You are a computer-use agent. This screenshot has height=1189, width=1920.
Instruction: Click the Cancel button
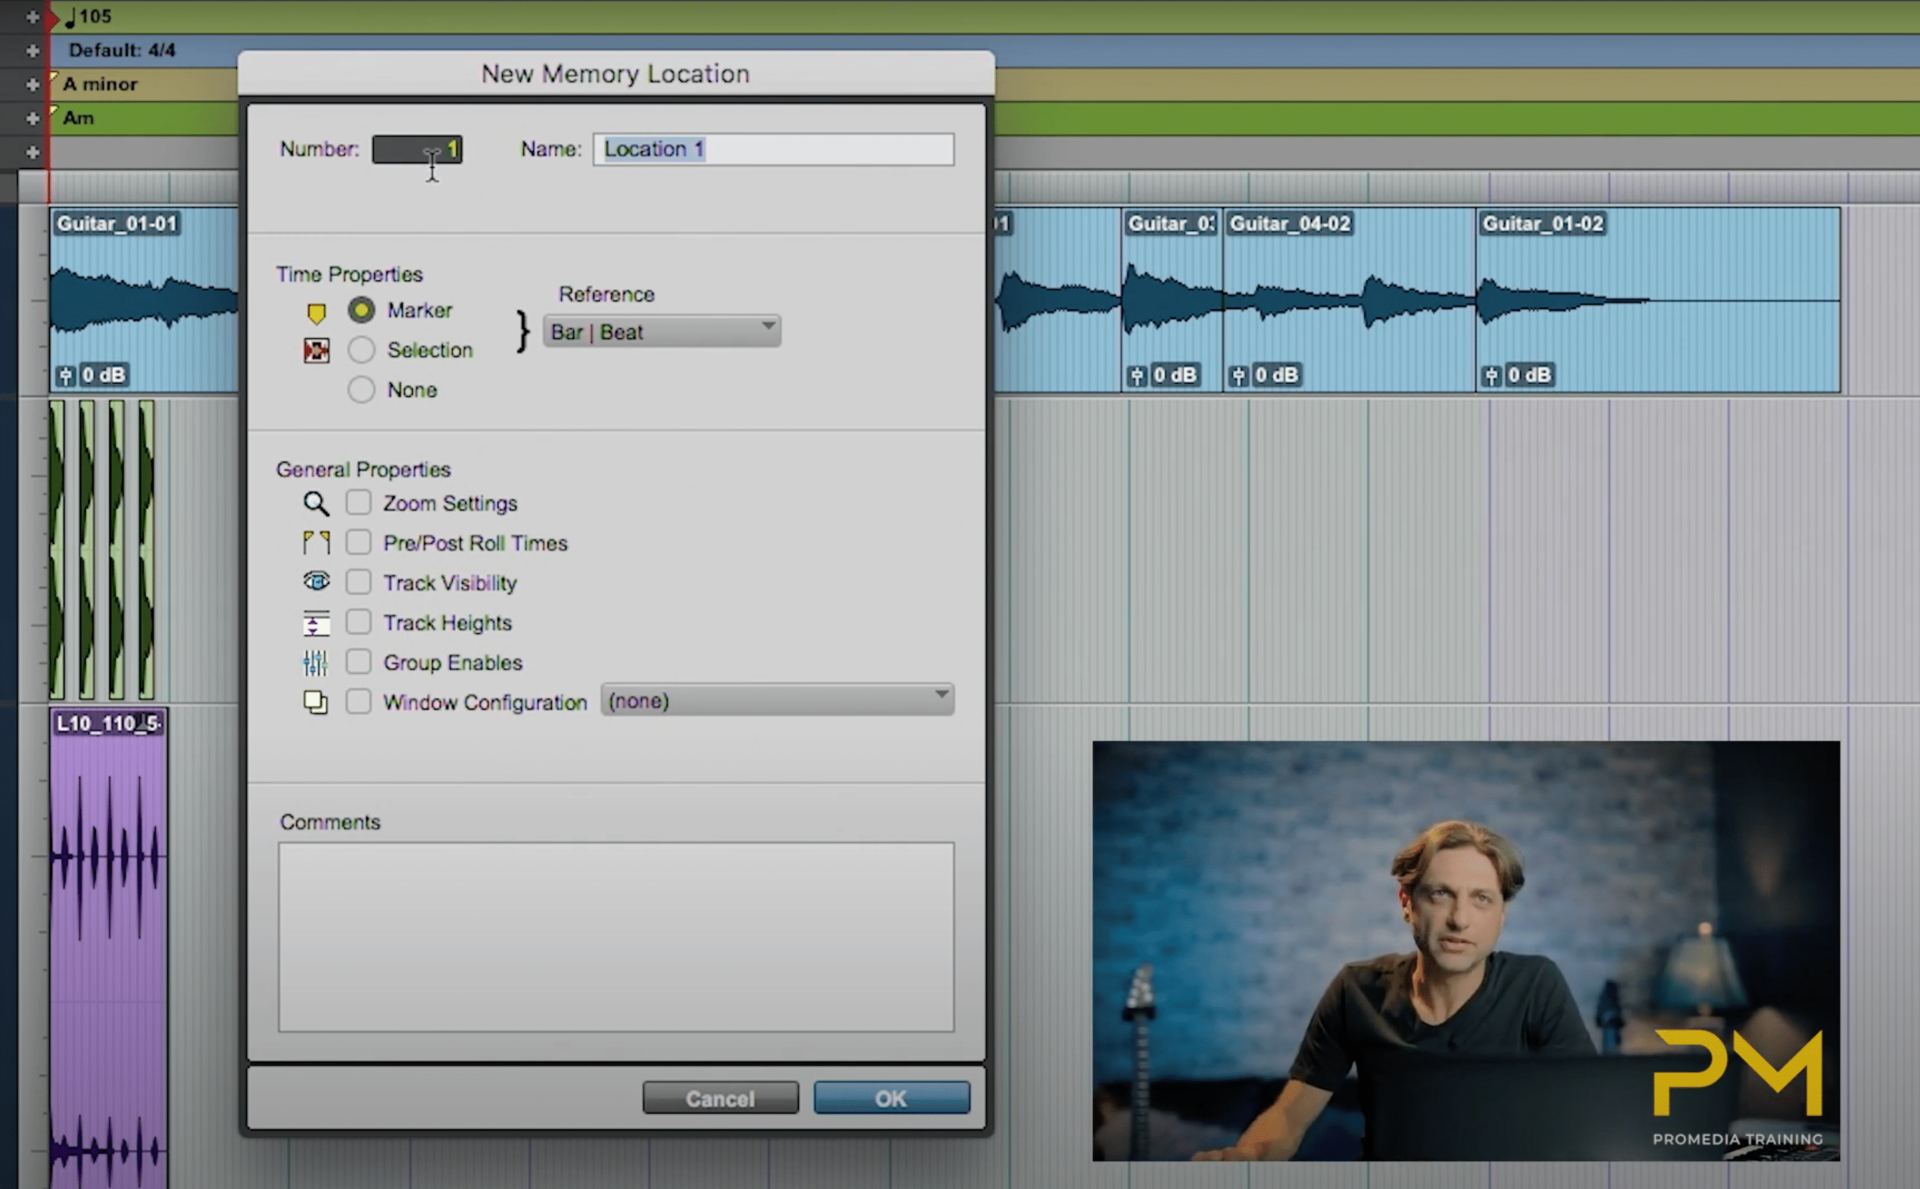tap(720, 1097)
